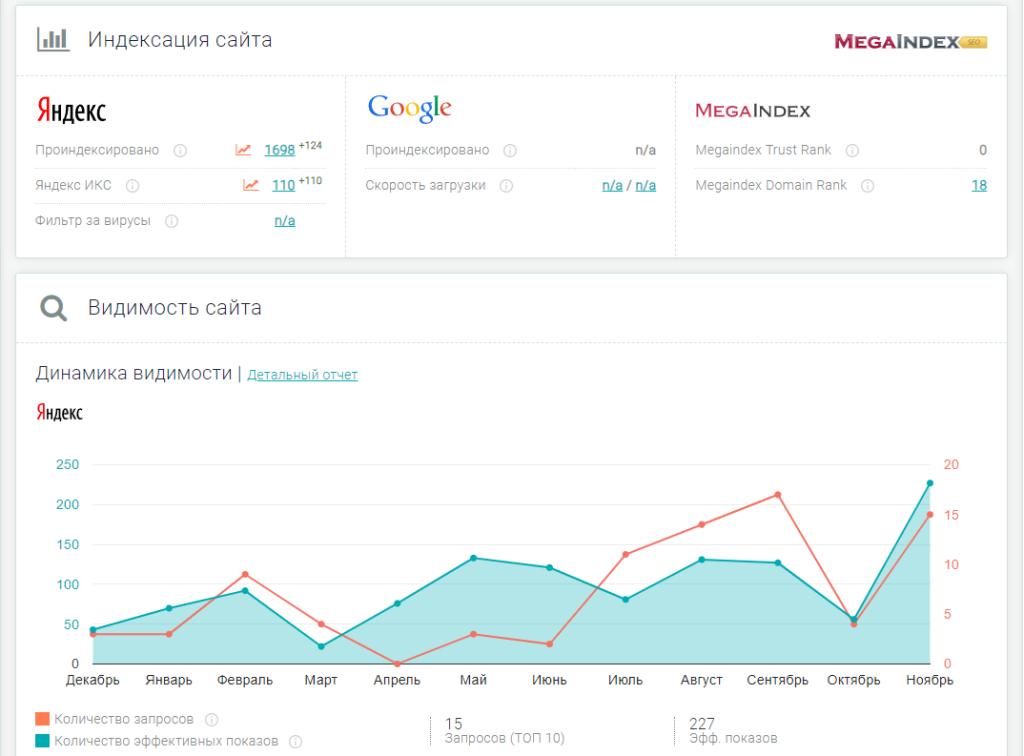The height and width of the screenshot is (756, 1024).
Task: Click the Апрель red data point at zero
Action: [x=397, y=664]
